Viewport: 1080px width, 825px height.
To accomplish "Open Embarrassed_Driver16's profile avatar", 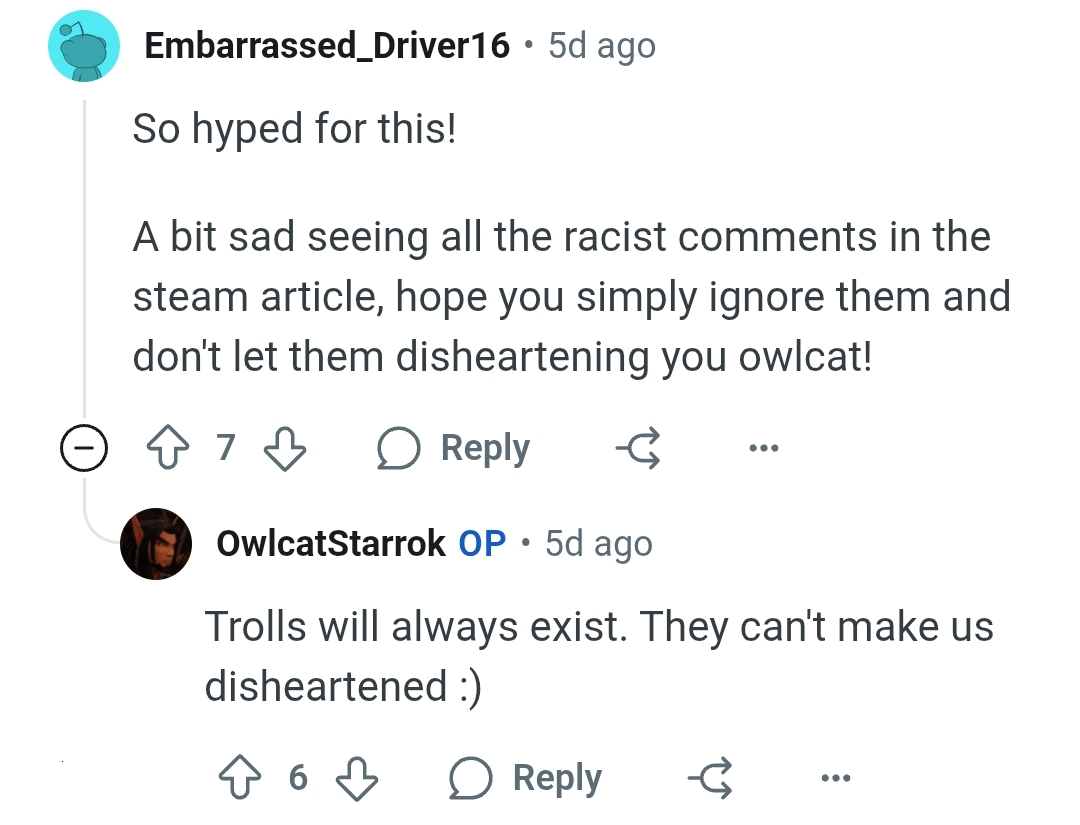I will tap(83, 45).
